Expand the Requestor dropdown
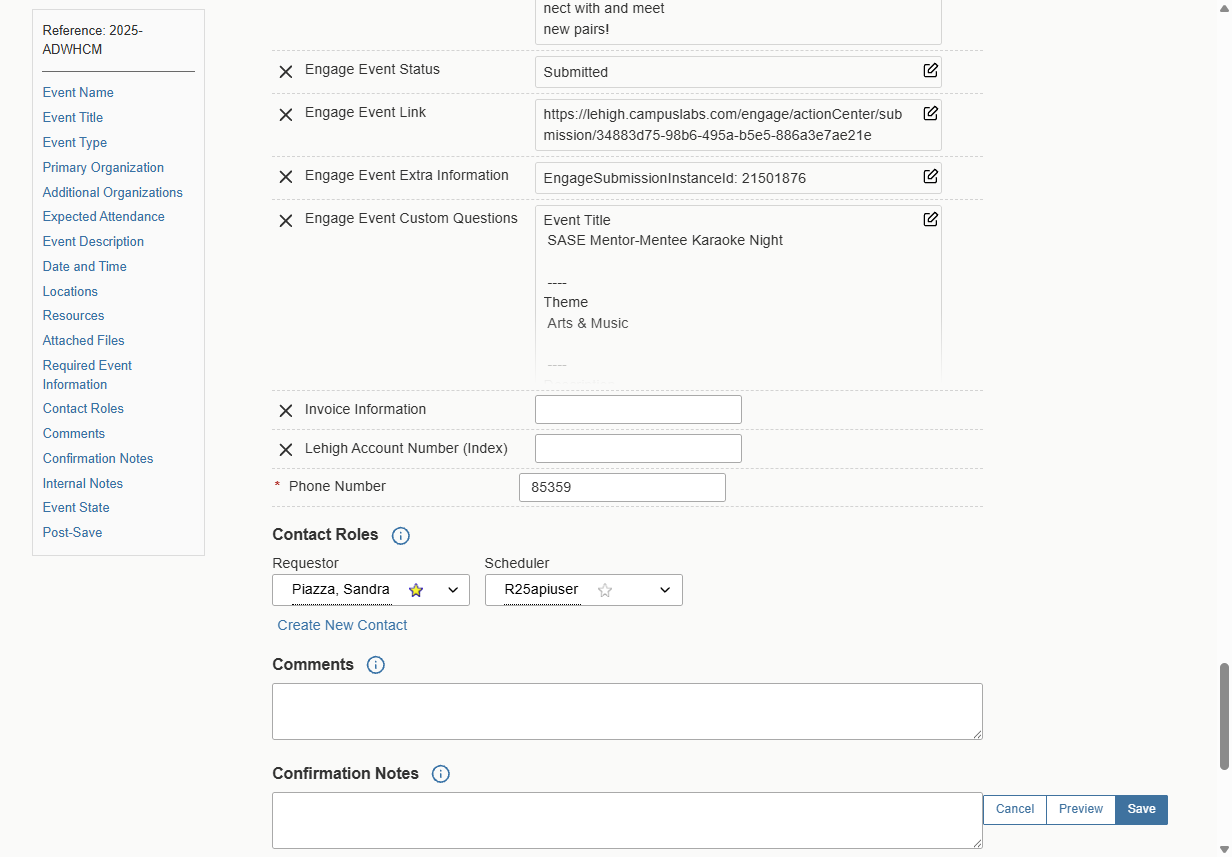1232x857 pixels. coord(453,590)
